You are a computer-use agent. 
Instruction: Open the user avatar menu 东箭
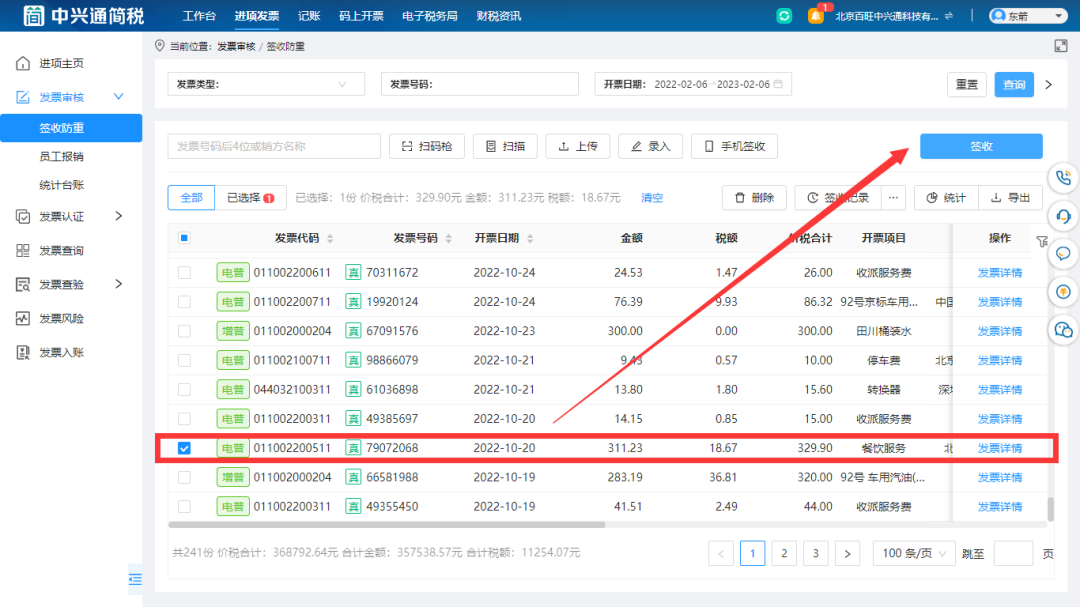(x=1028, y=16)
